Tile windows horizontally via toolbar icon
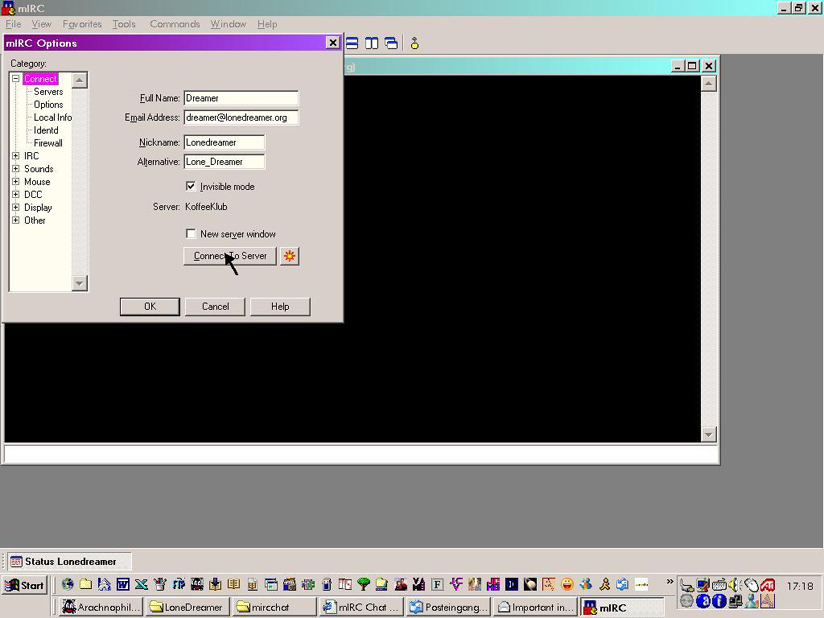The width and height of the screenshot is (824, 618). click(352, 44)
